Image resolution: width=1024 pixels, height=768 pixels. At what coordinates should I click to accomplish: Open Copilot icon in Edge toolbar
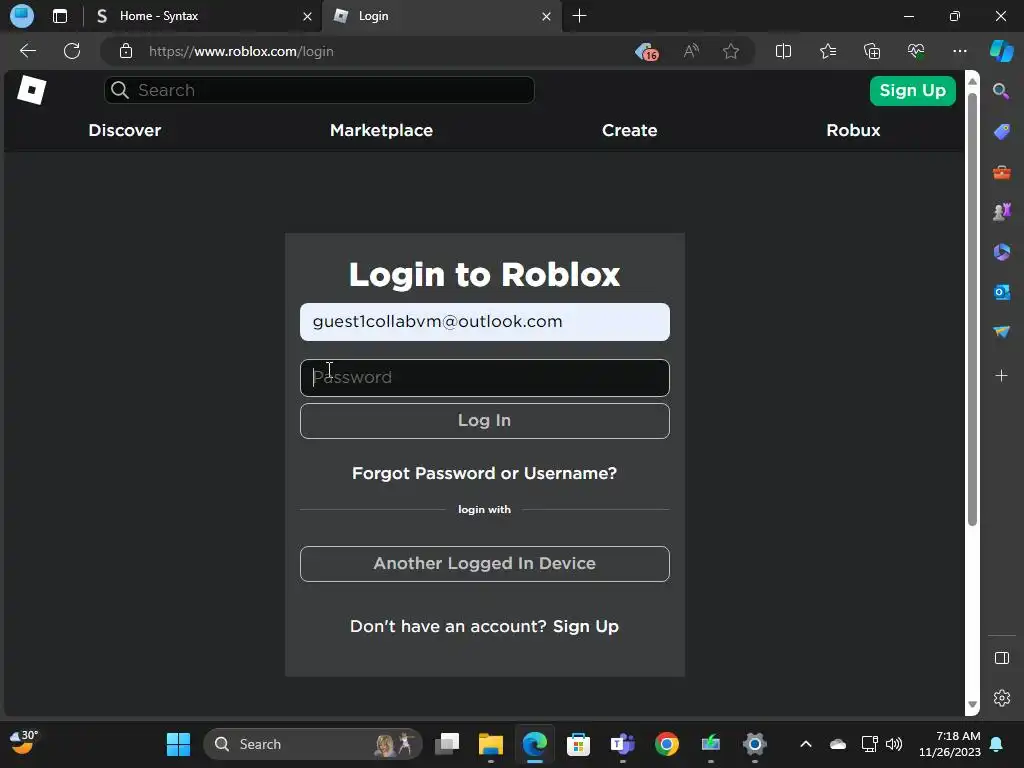(x=1001, y=51)
